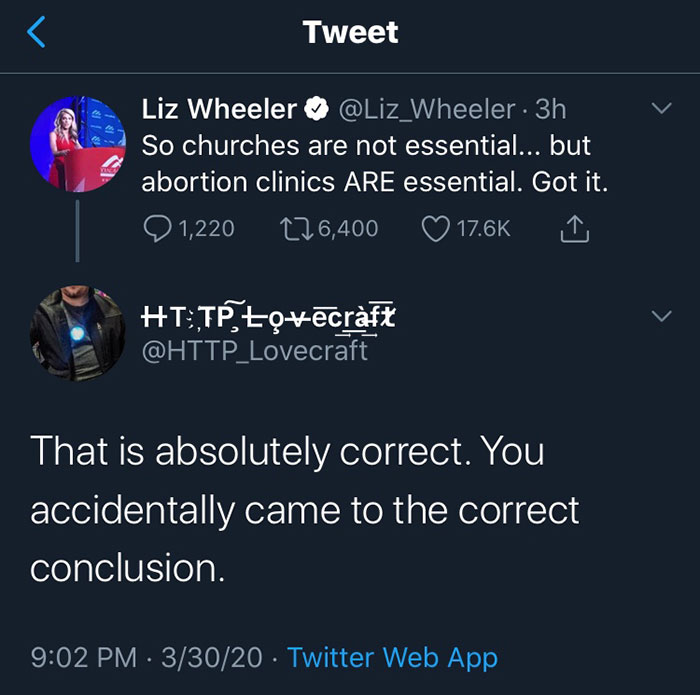
Task: Open the @Liz_Wheeler handle link
Action: [426, 109]
